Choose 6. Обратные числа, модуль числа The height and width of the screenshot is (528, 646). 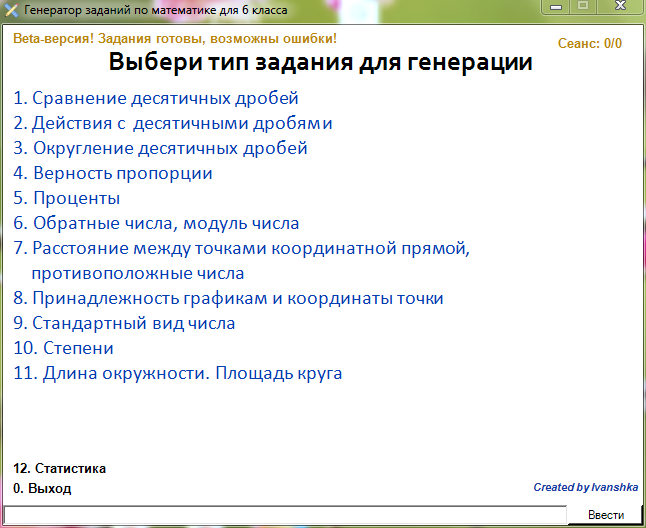click(156, 223)
